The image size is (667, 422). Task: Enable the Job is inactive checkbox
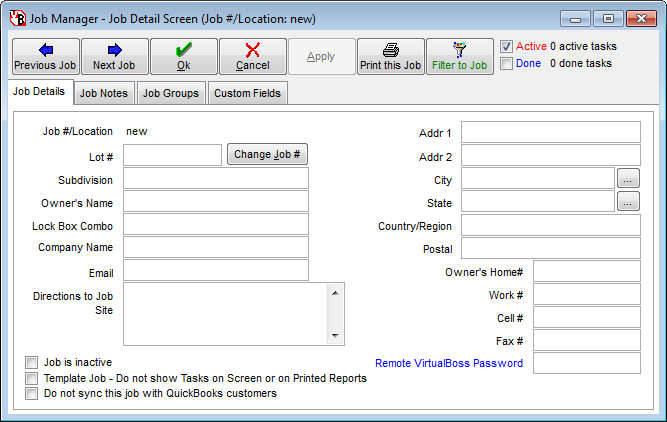click(x=31, y=362)
